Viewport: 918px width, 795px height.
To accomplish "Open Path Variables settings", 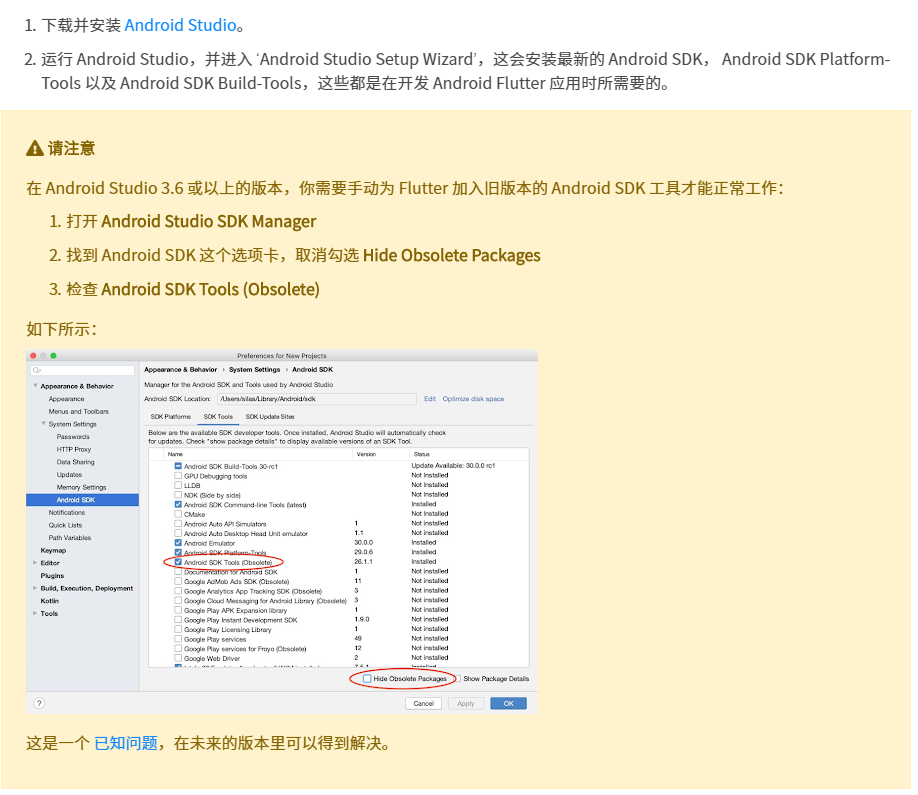I will (70, 537).
